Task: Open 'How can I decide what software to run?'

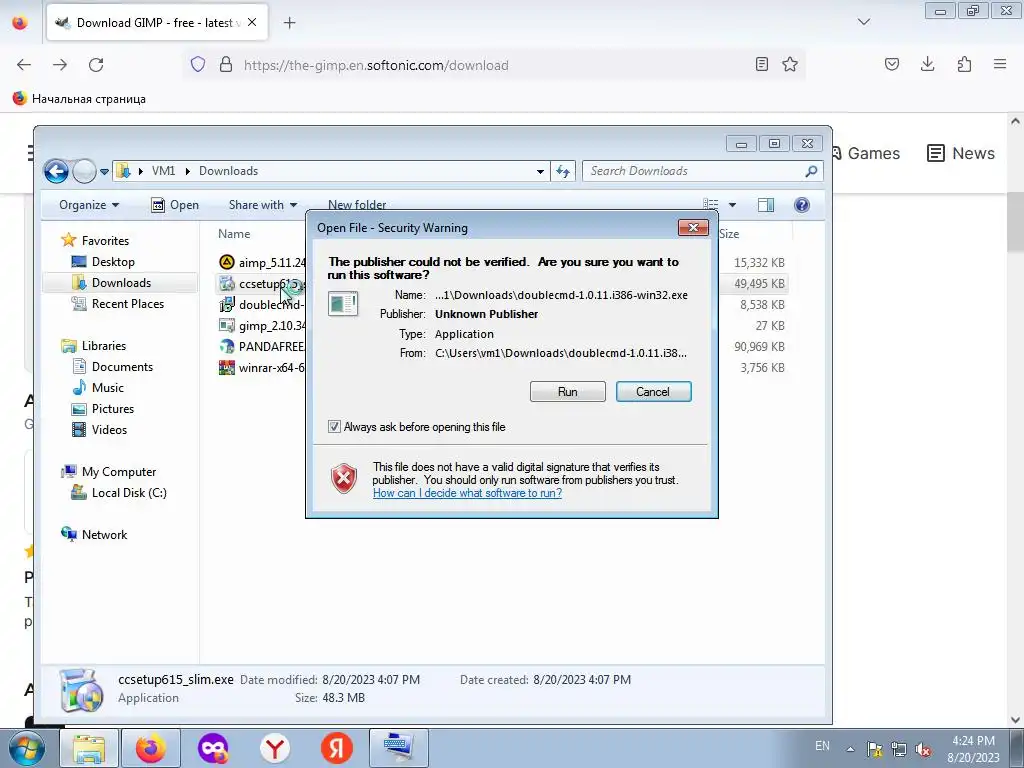Action: 467,493
